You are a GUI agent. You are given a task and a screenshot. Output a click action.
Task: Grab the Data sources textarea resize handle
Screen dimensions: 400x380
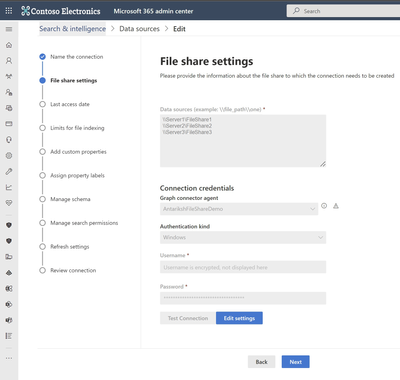click(323, 164)
